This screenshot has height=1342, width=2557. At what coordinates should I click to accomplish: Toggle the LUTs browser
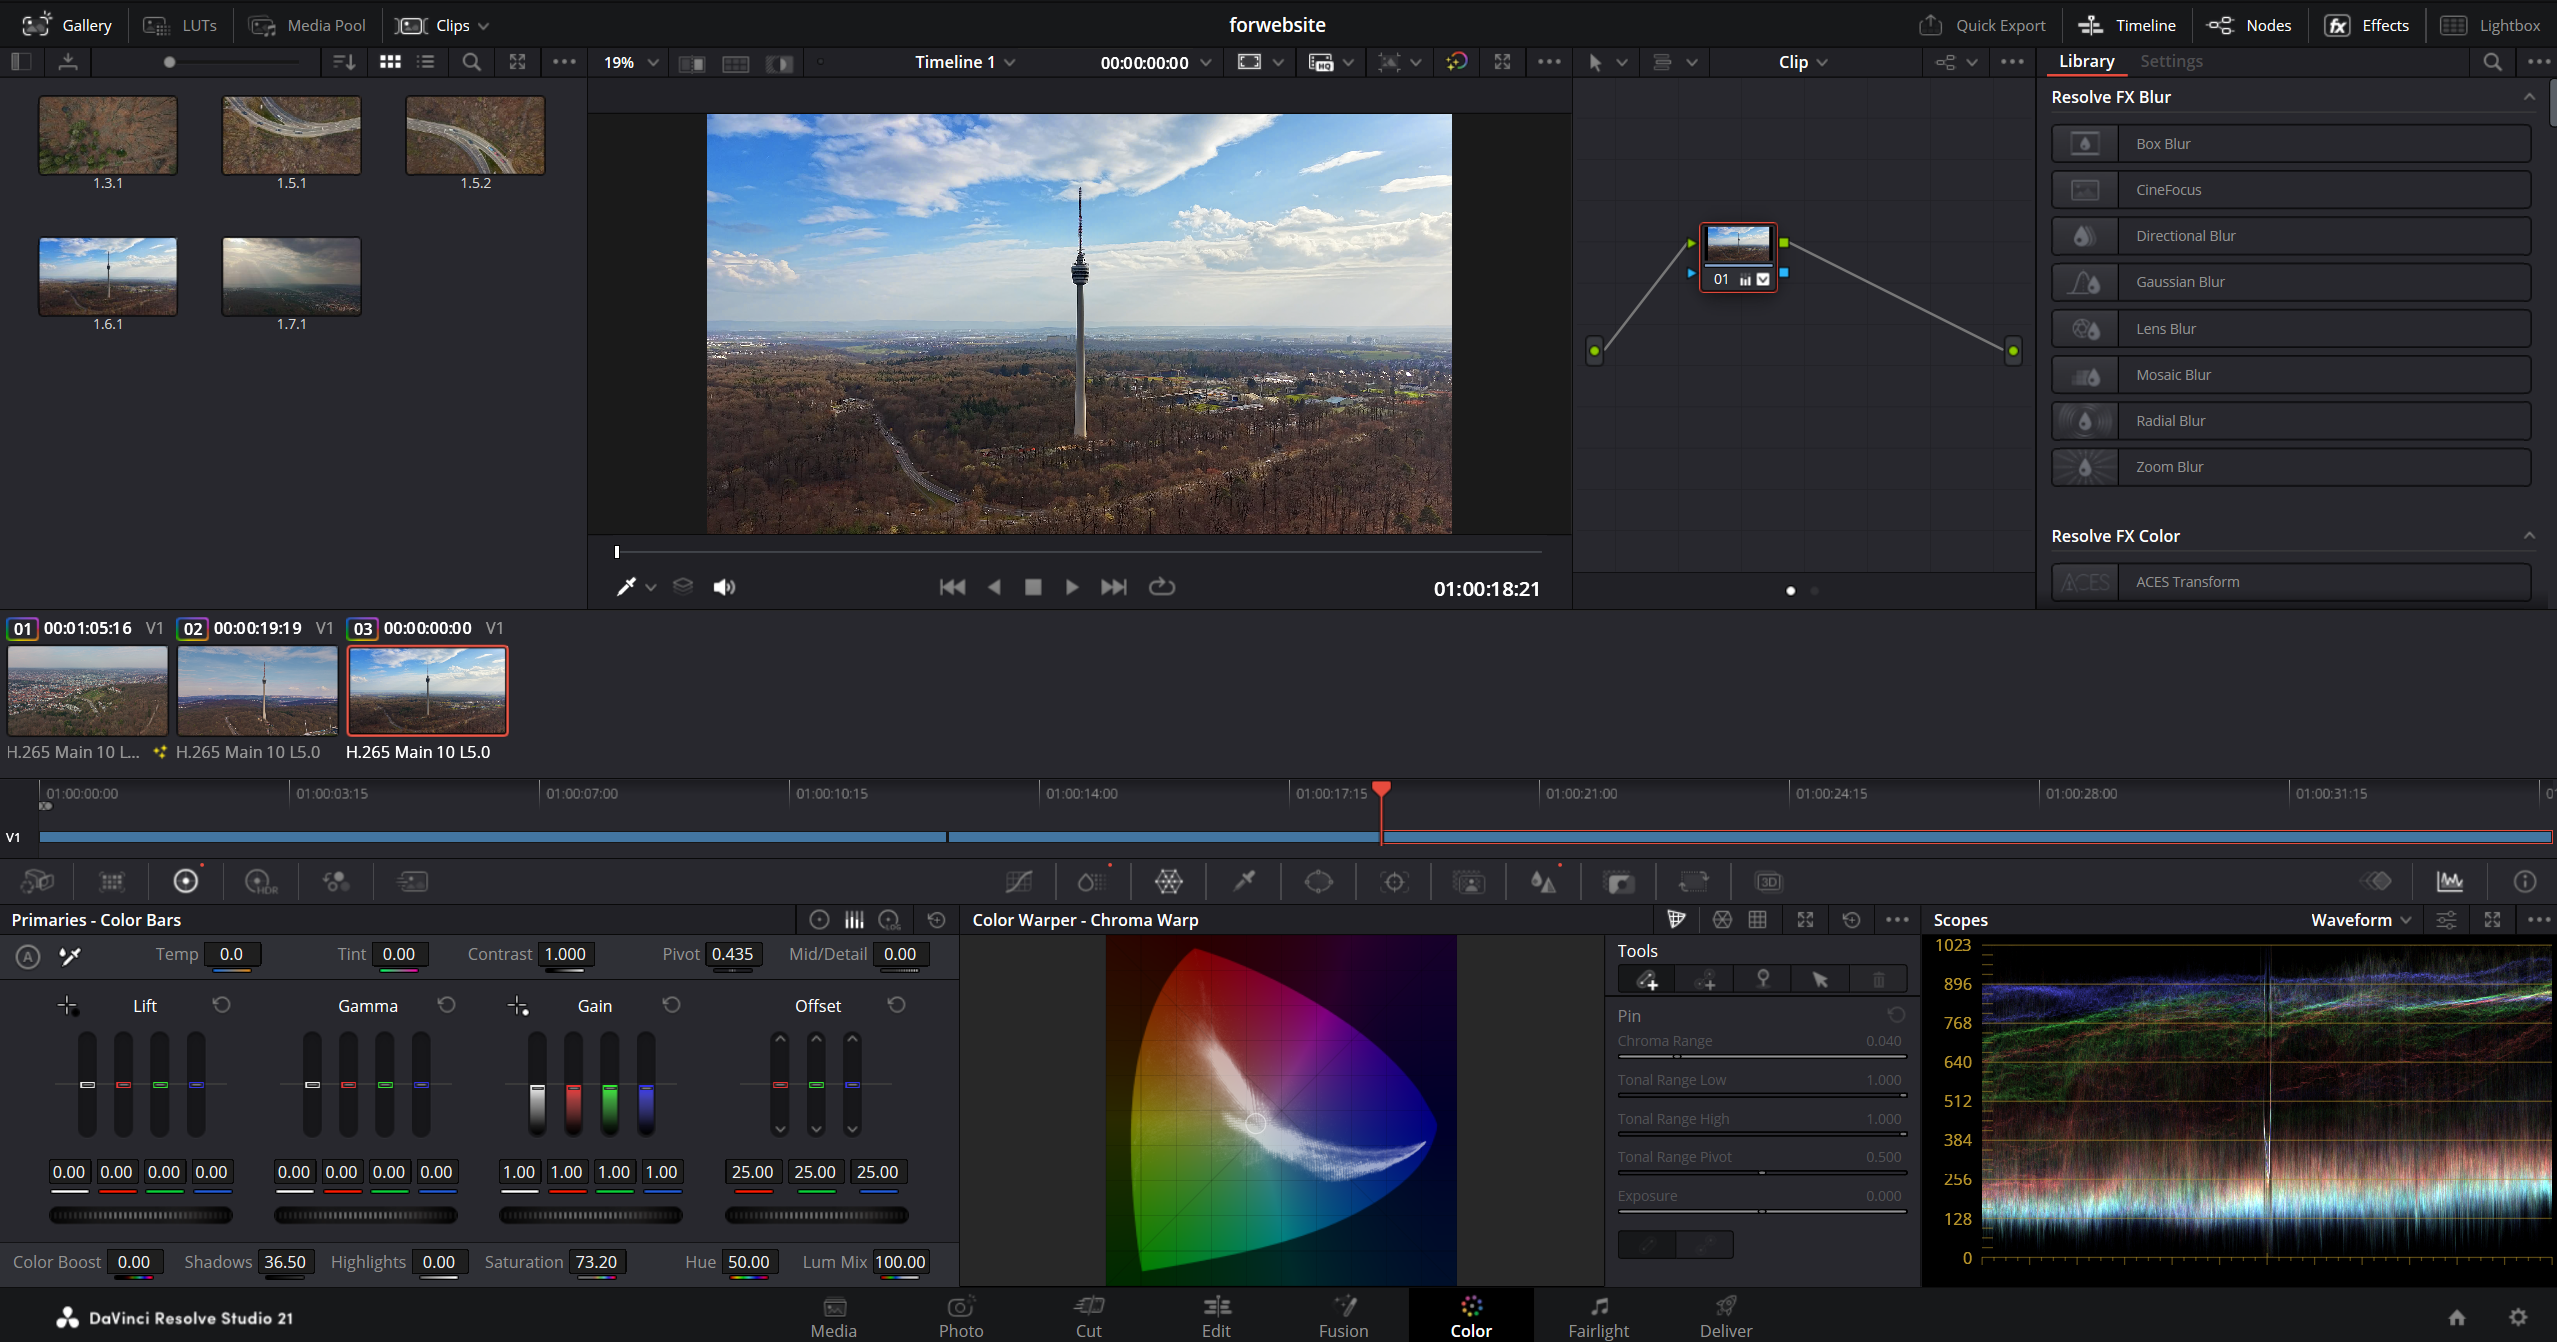180,25
